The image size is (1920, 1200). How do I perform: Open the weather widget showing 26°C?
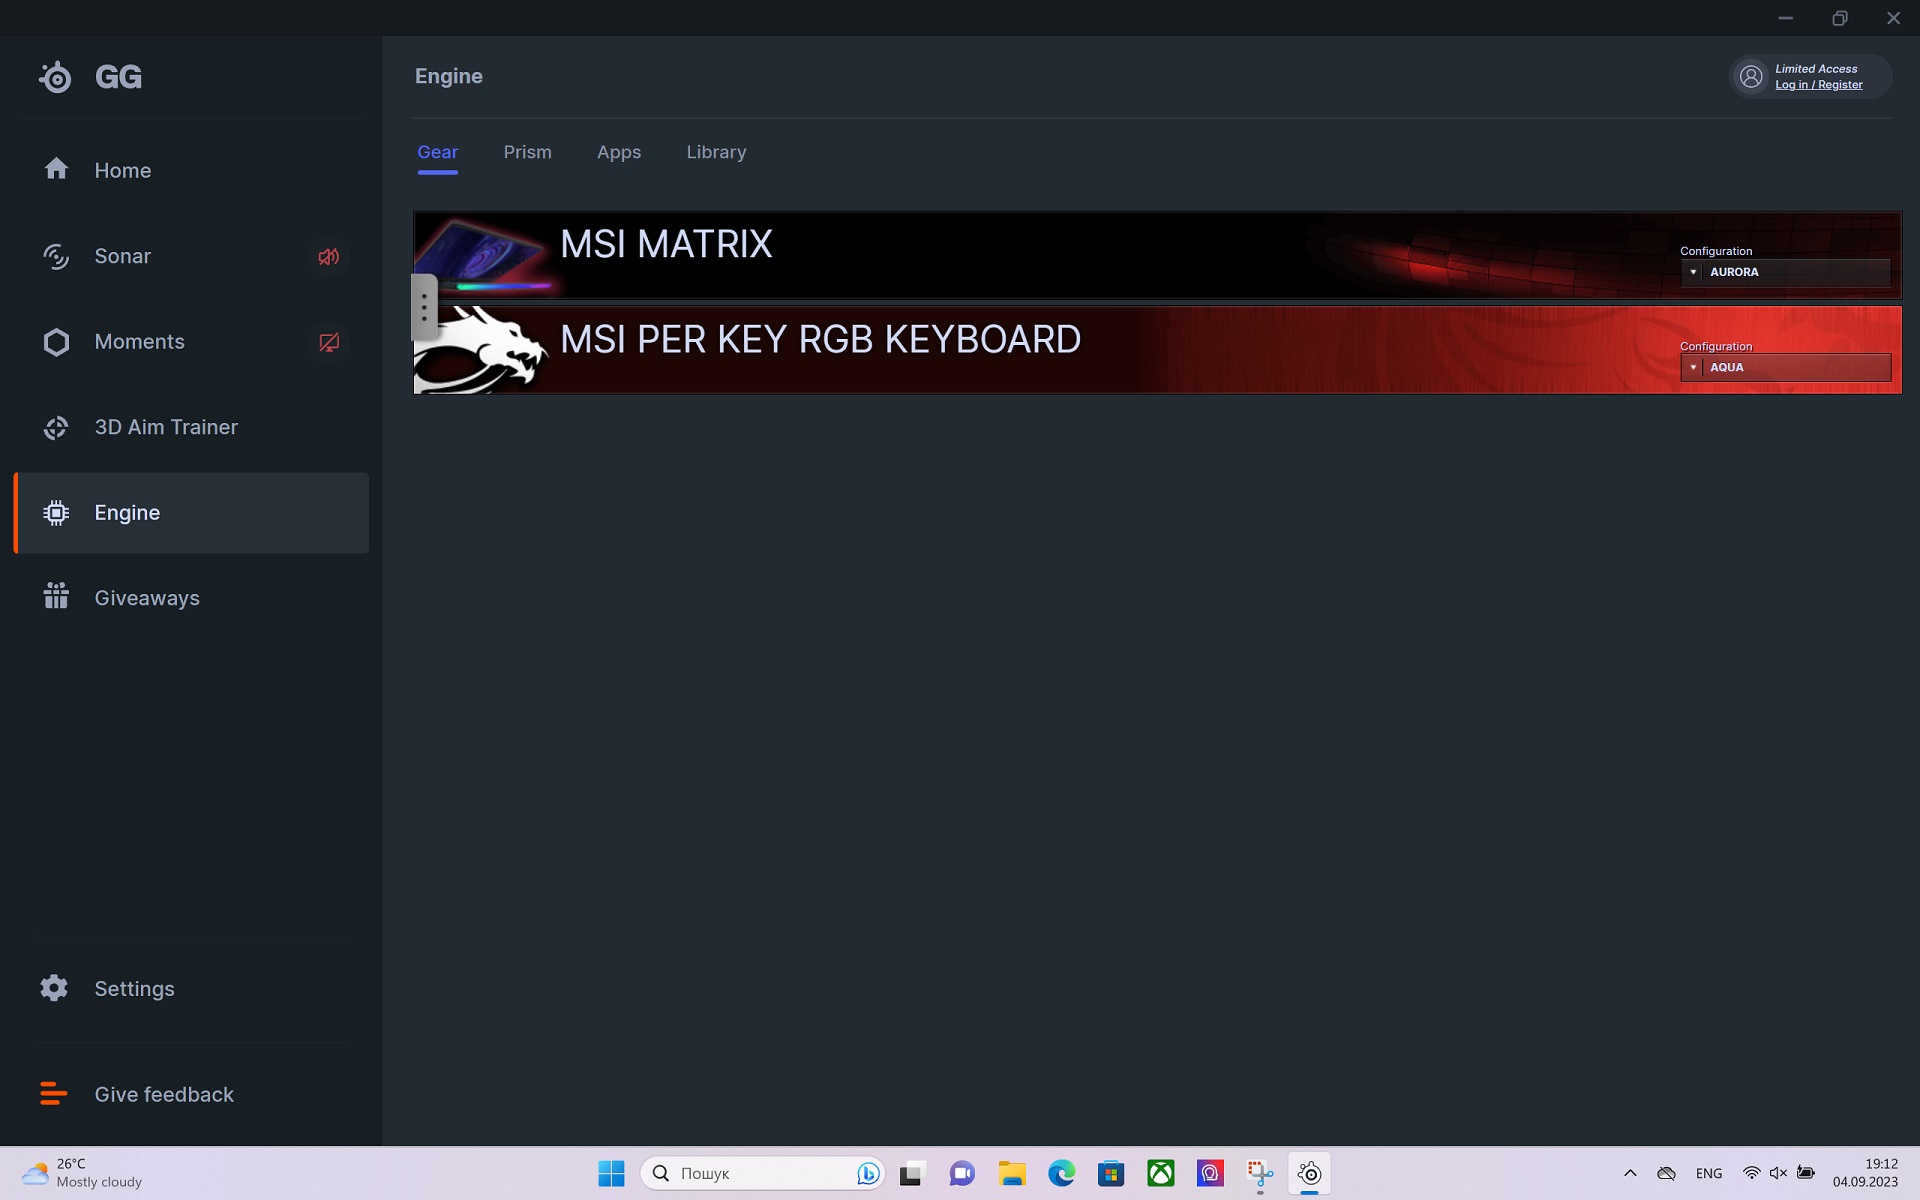(82, 1173)
